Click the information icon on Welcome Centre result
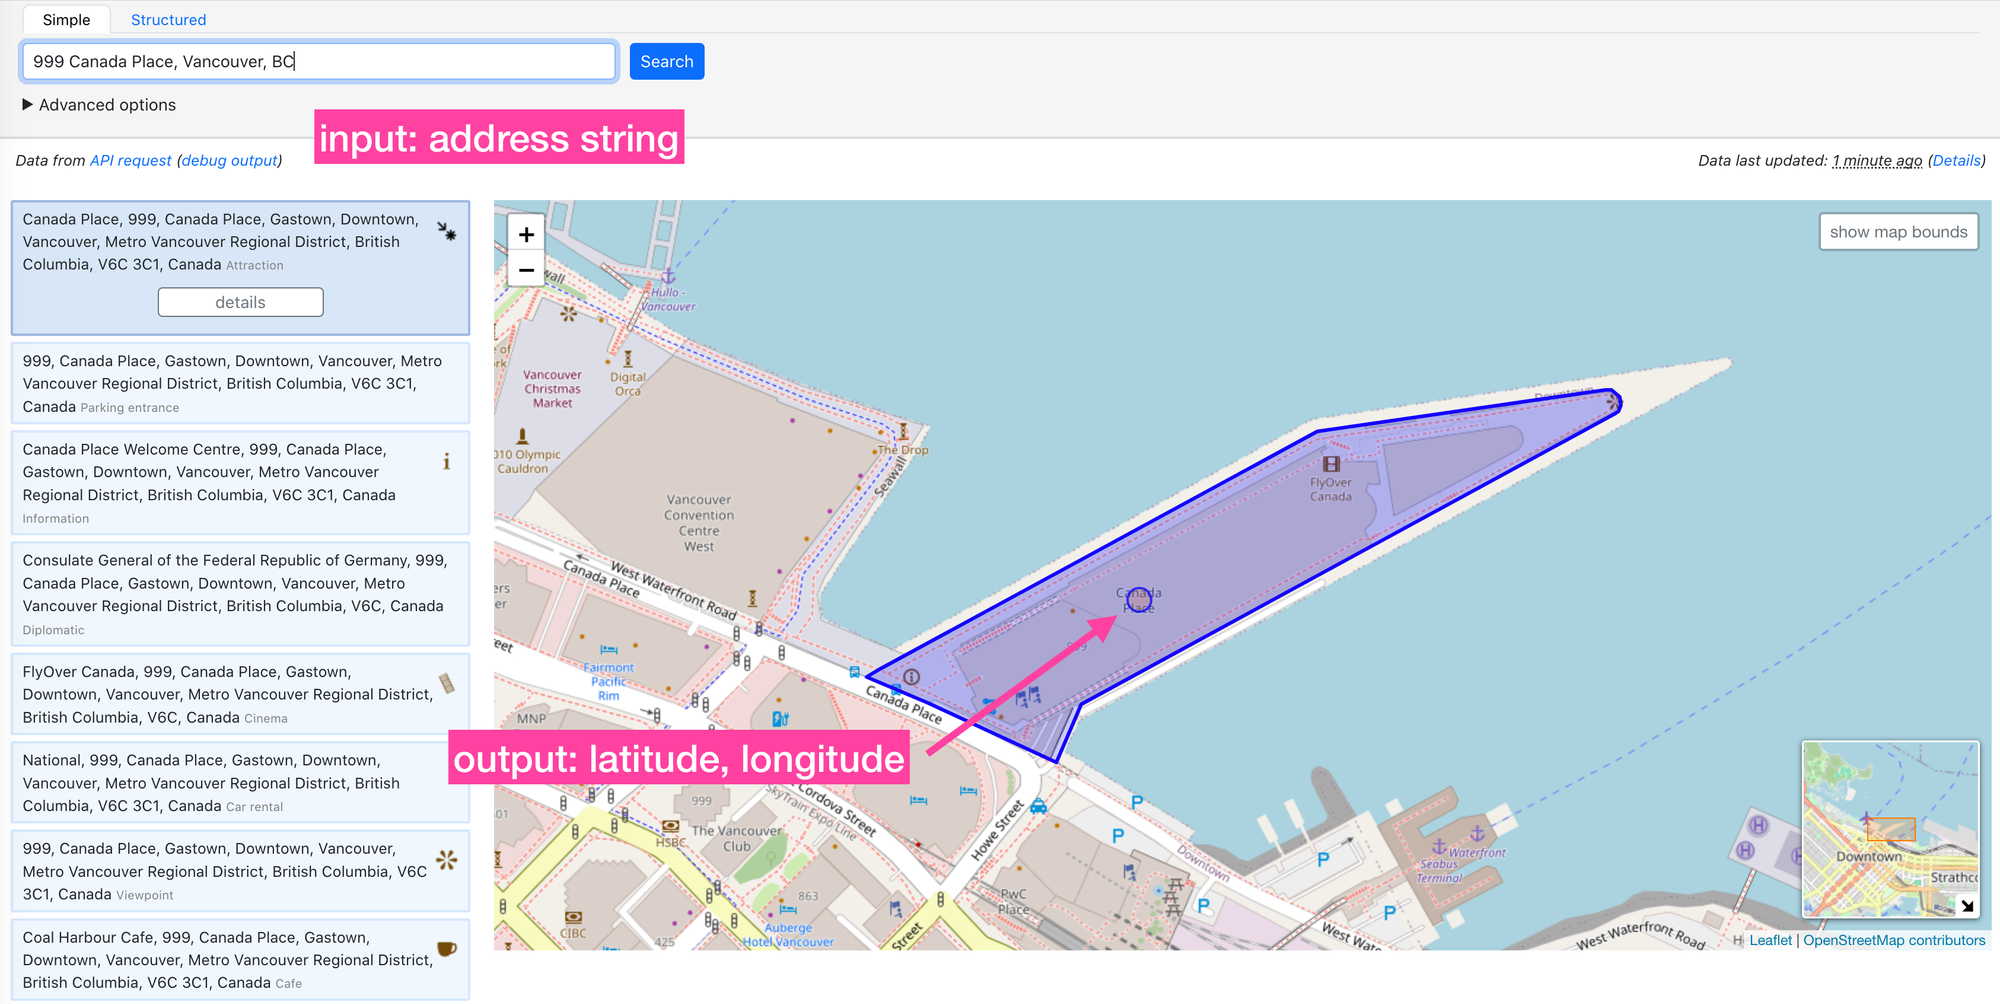This screenshot has height=1004, width=2000. click(x=447, y=461)
